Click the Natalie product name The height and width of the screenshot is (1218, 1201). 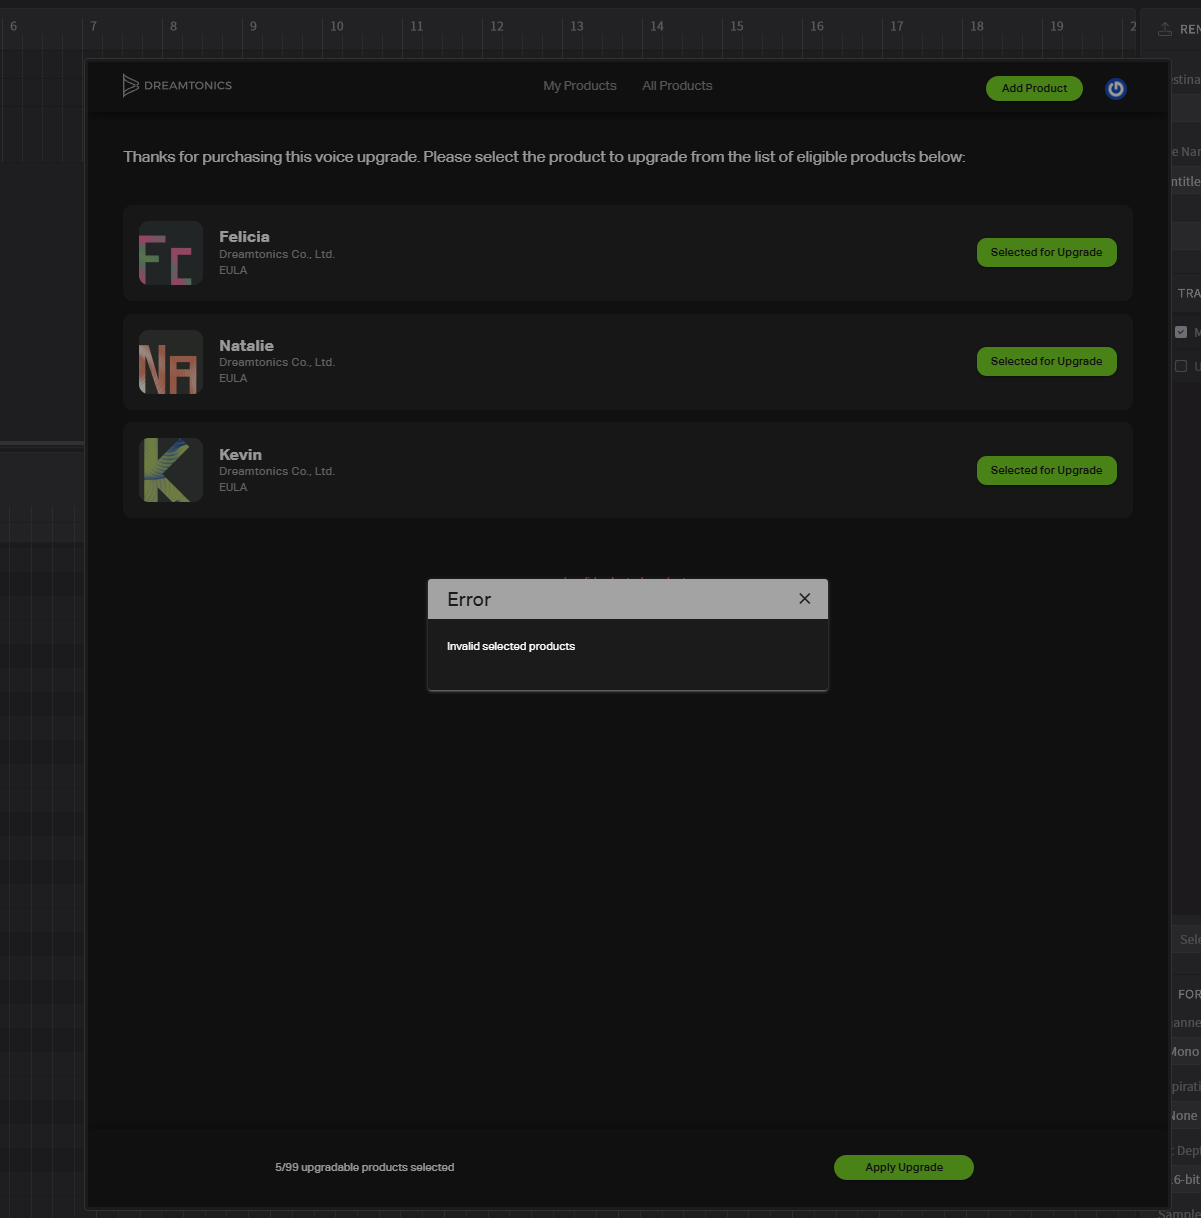pyautogui.click(x=246, y=346)
